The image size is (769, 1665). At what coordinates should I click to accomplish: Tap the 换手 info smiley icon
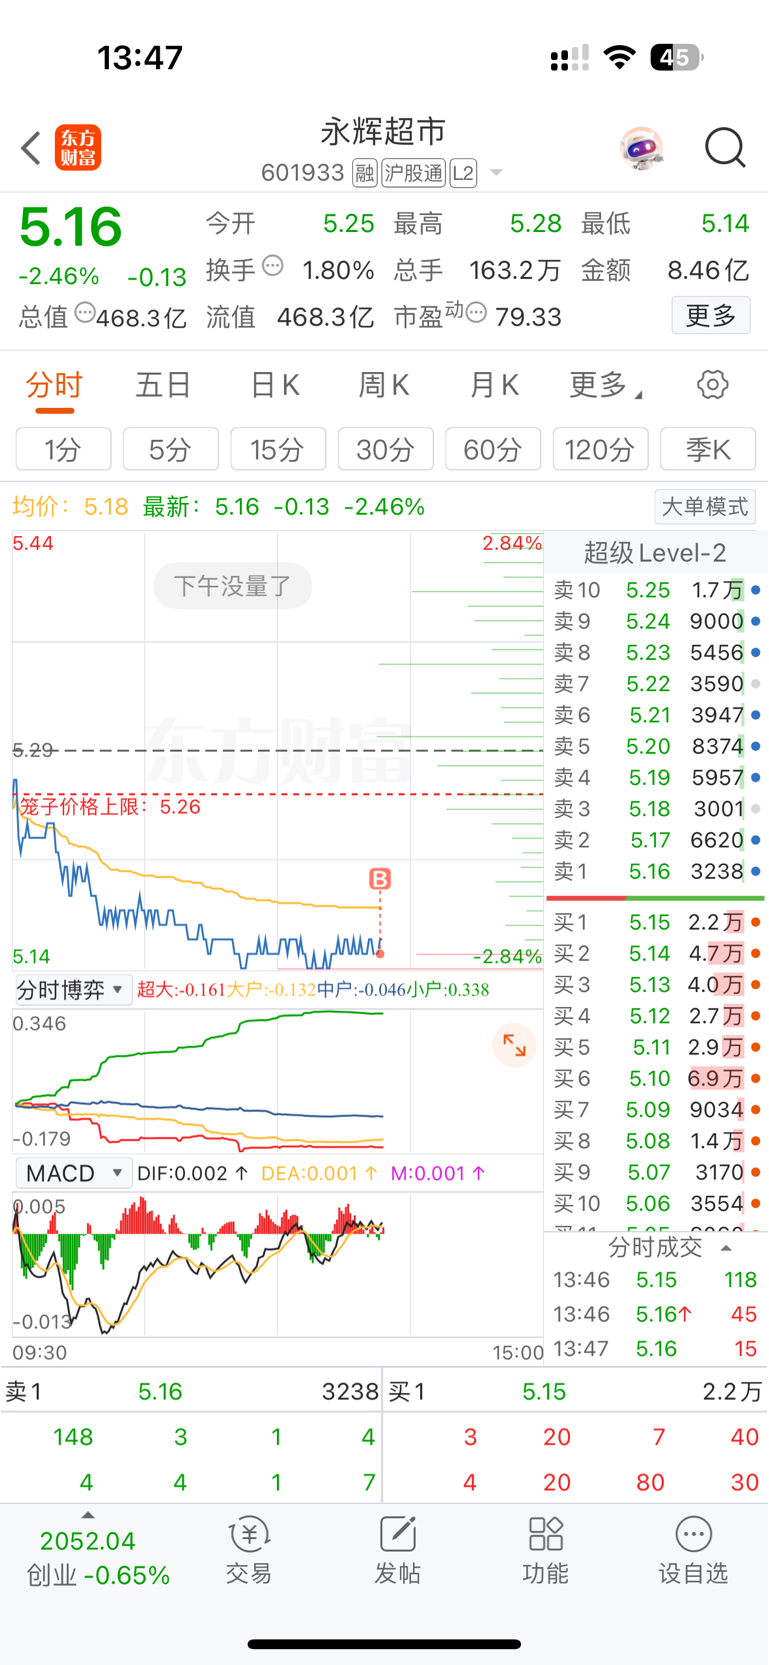[x=273, y=266]
